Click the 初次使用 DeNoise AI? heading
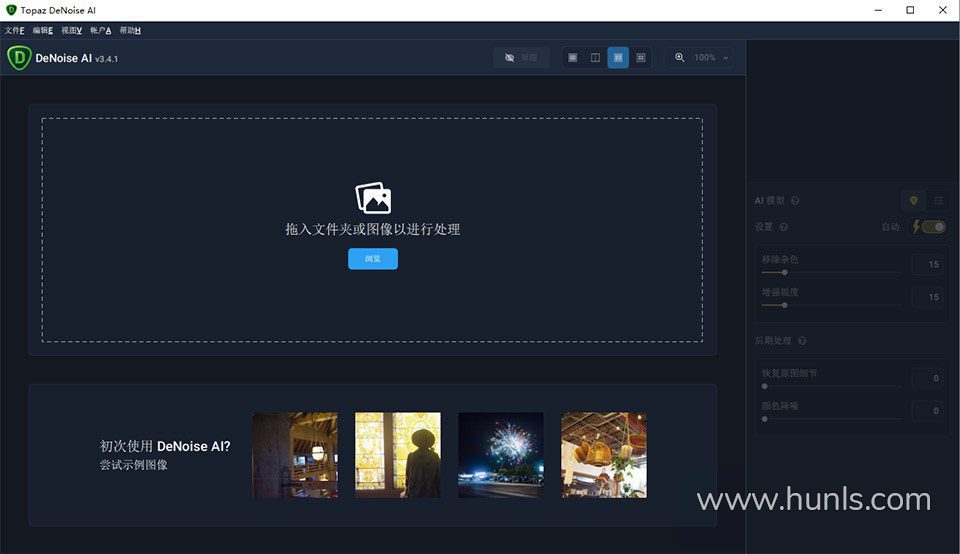The height and width of the screenshot is (554, 960). click(165, 446)
